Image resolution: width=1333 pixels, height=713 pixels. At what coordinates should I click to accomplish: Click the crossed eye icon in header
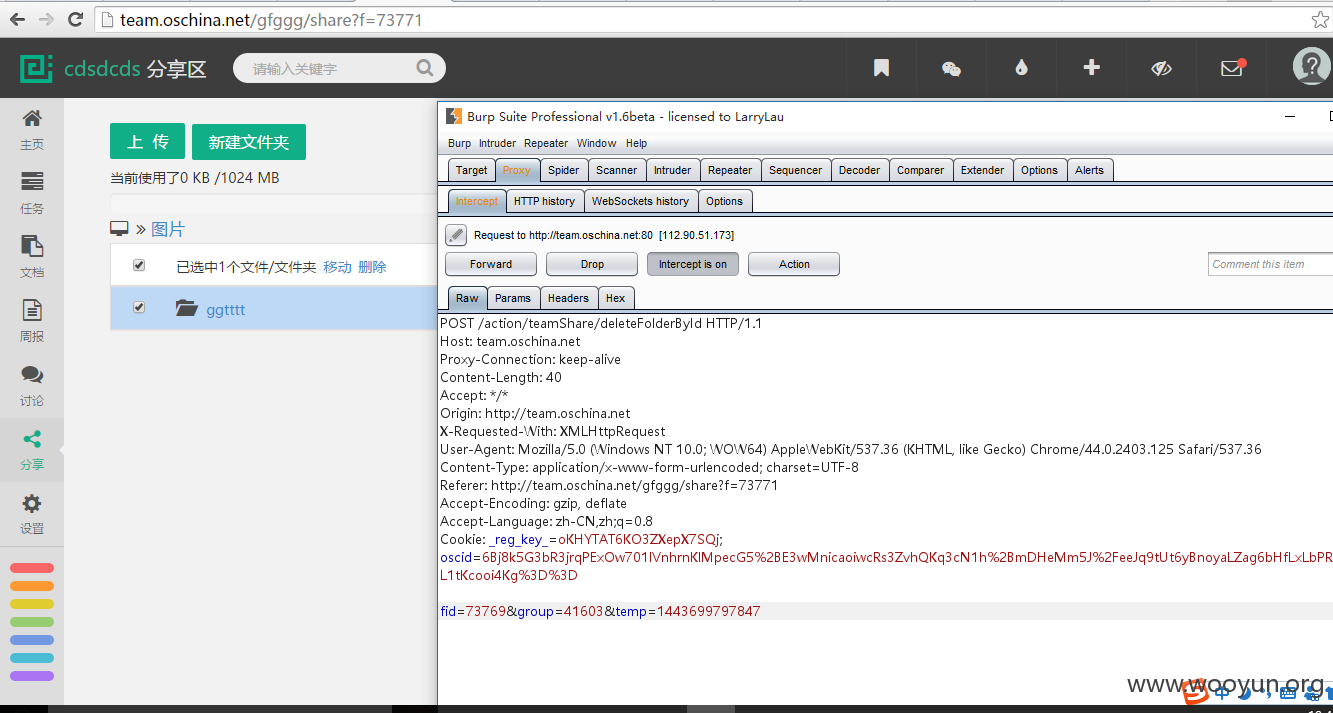coord(1161,68)
